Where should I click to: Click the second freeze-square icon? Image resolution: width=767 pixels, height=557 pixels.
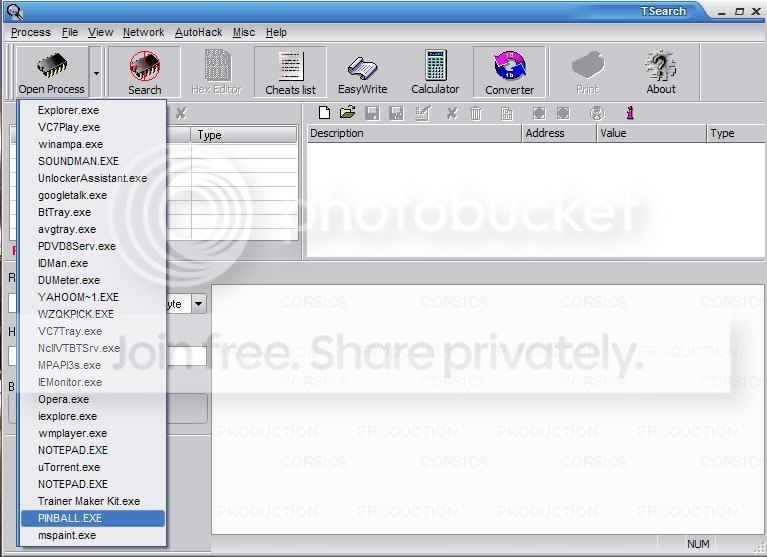(x=563, y=113)
